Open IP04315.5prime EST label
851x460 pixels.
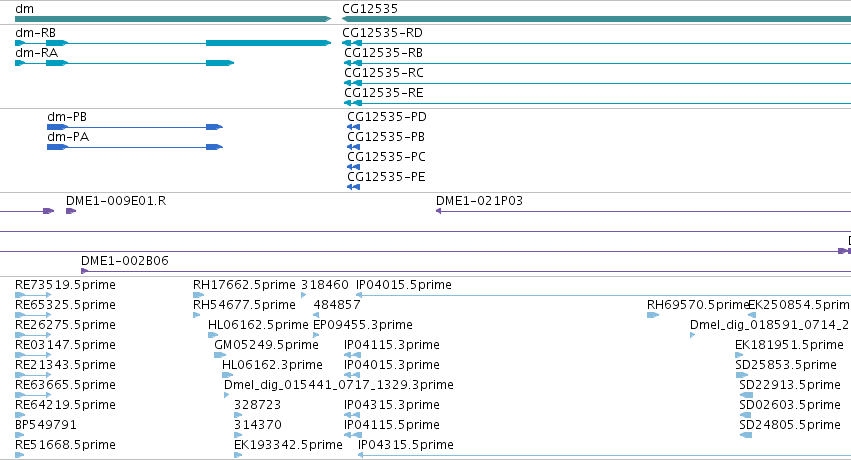(x=405, y=445)
